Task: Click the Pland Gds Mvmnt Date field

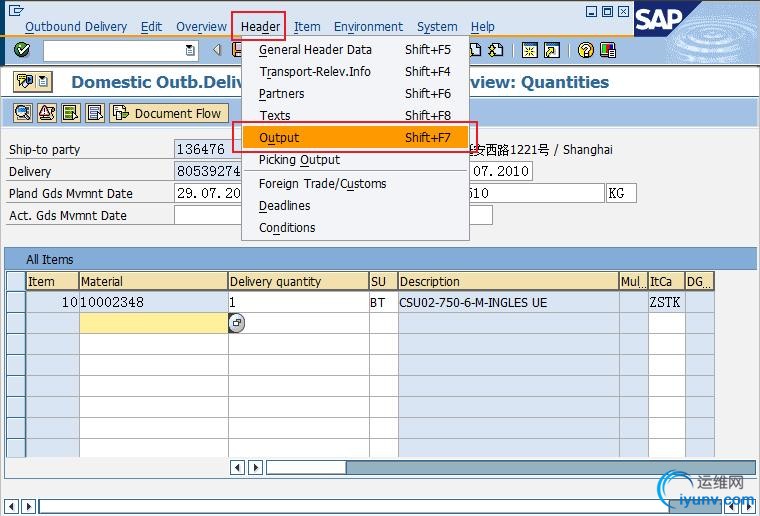Action: pyautogui.click(x=208, y=193)
